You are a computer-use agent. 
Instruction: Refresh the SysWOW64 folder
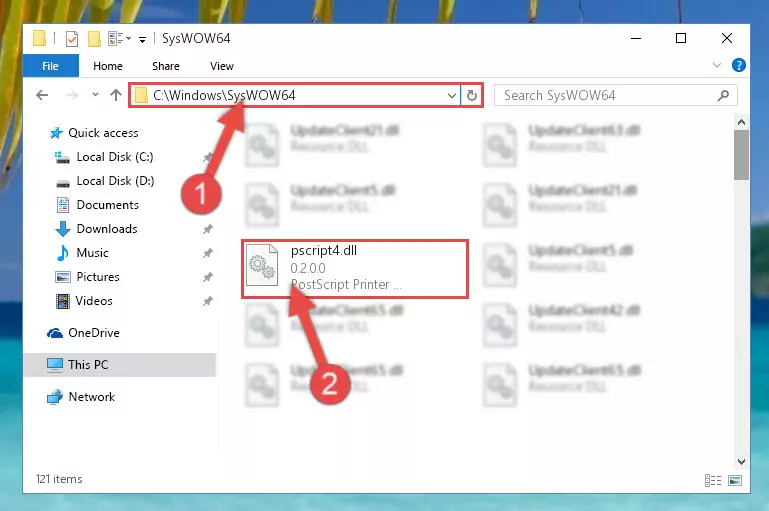pos(472,95)
